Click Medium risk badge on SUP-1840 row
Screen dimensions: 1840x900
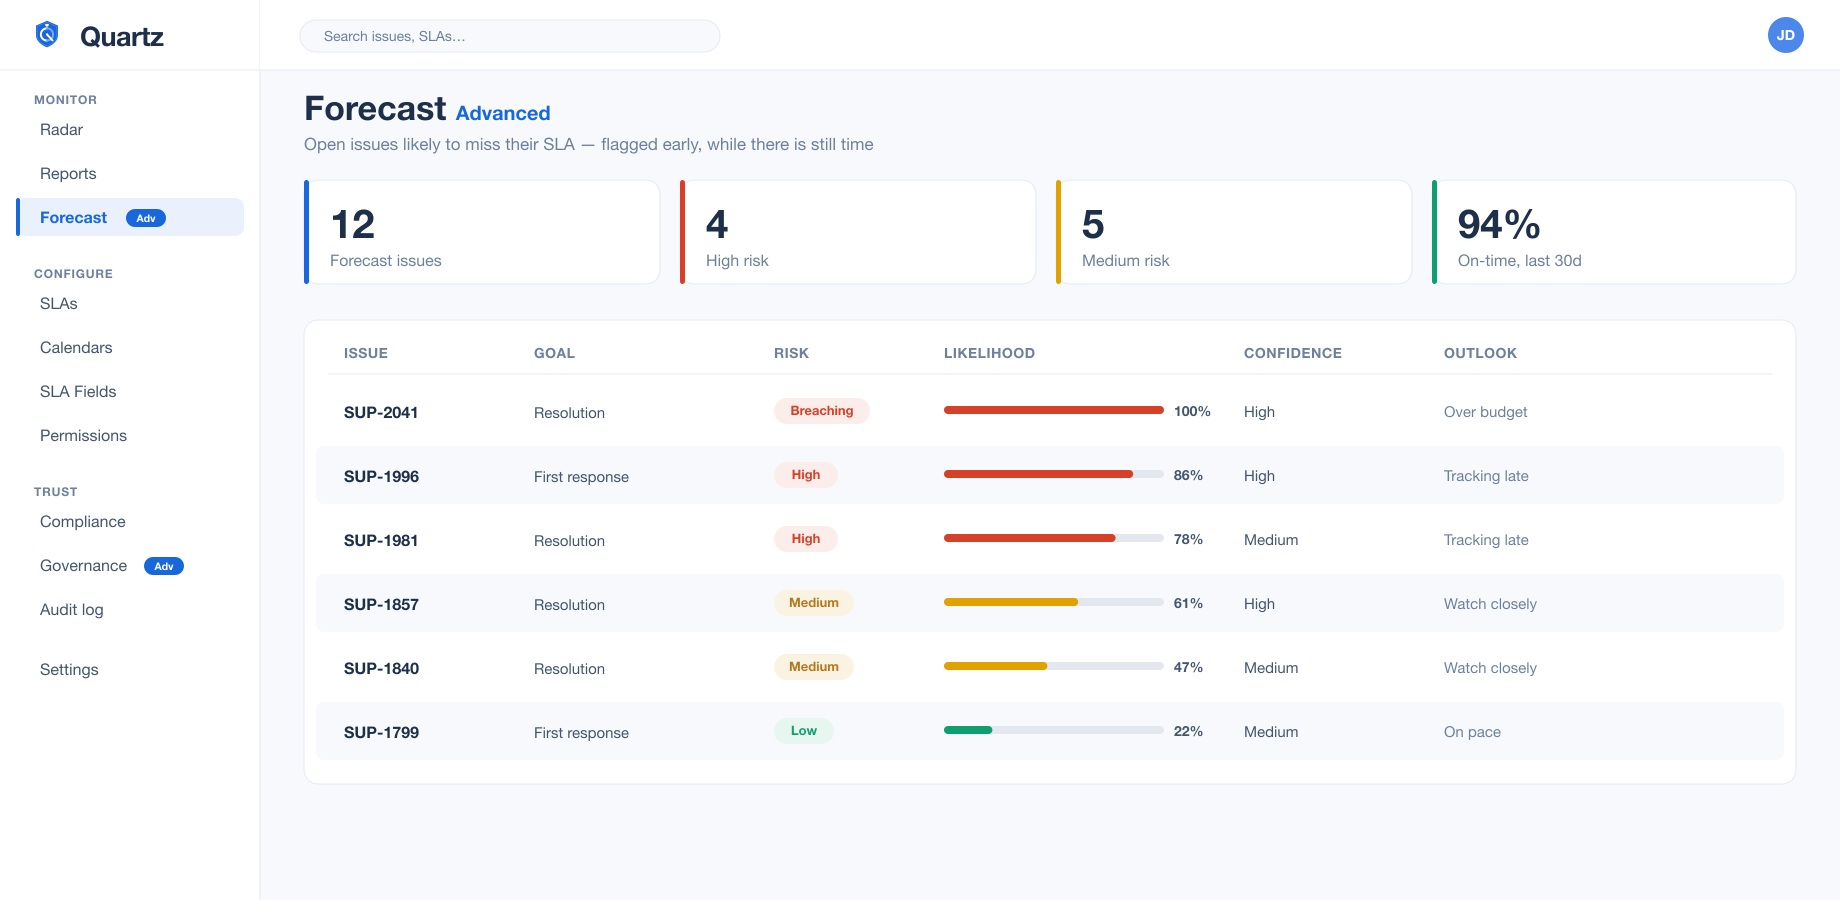pyautogui.click(x=814, y=667)
